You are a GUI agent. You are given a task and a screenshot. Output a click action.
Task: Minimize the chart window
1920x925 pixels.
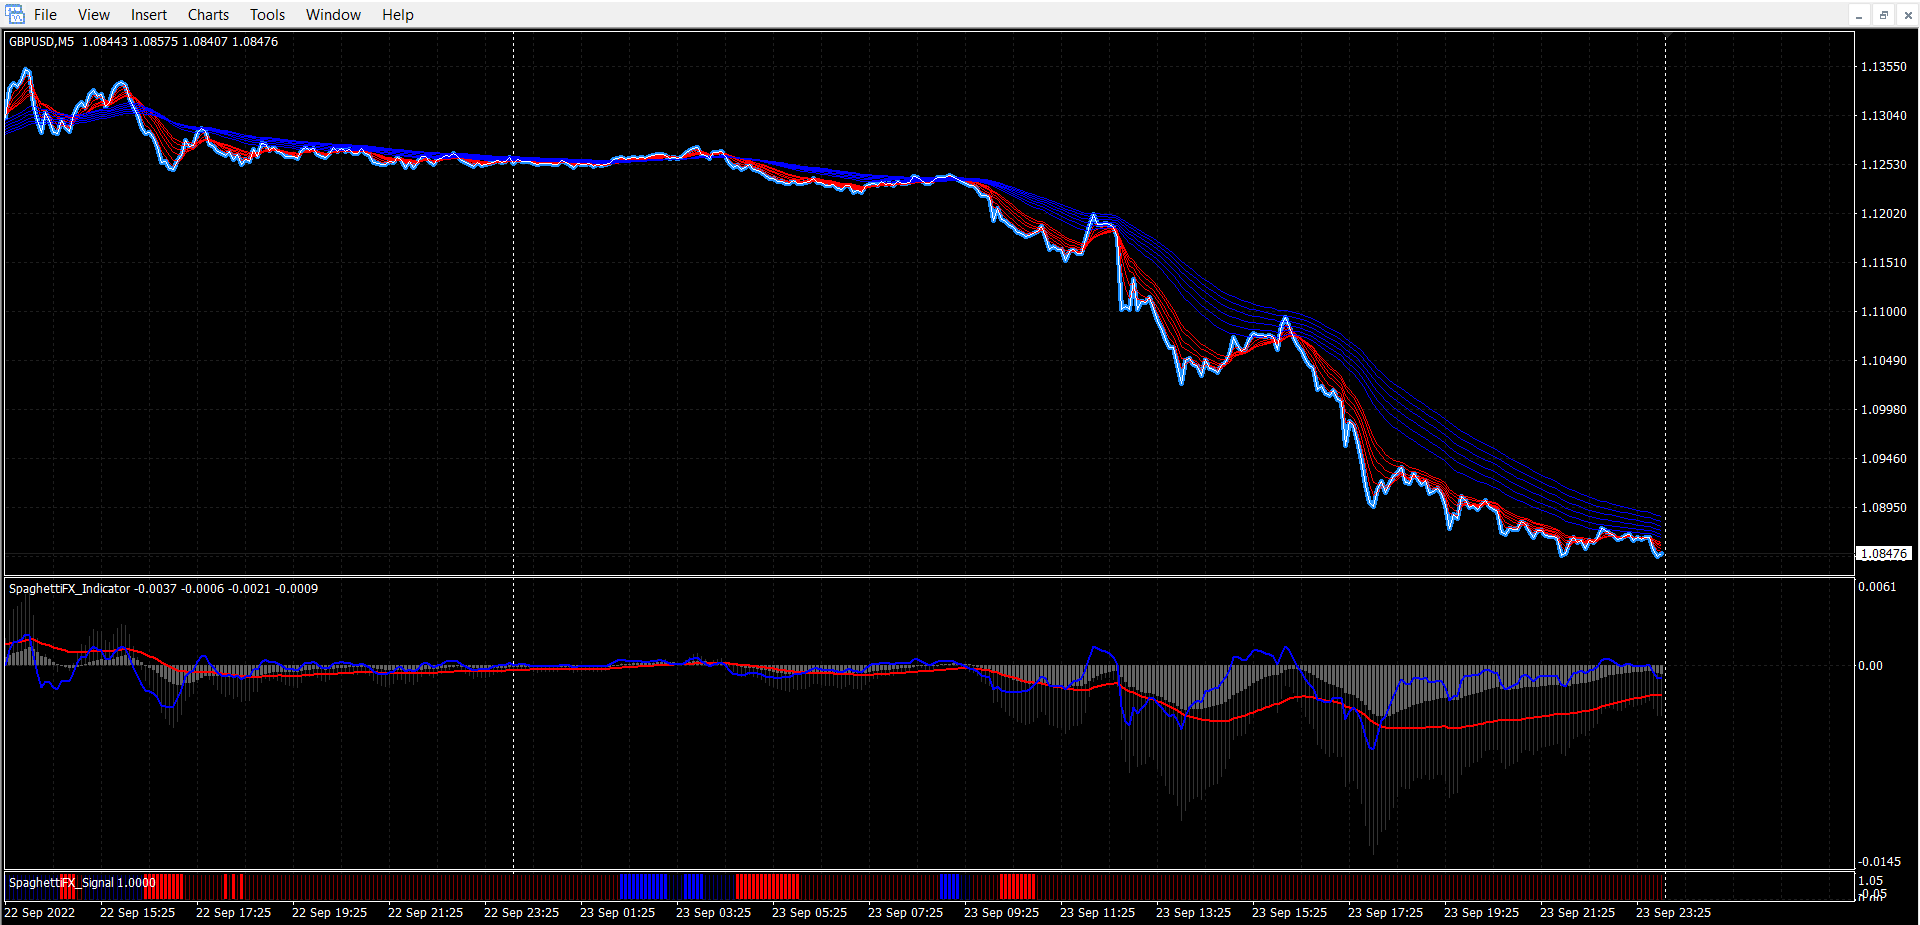pyautogui.click(x=1859, y=15)
